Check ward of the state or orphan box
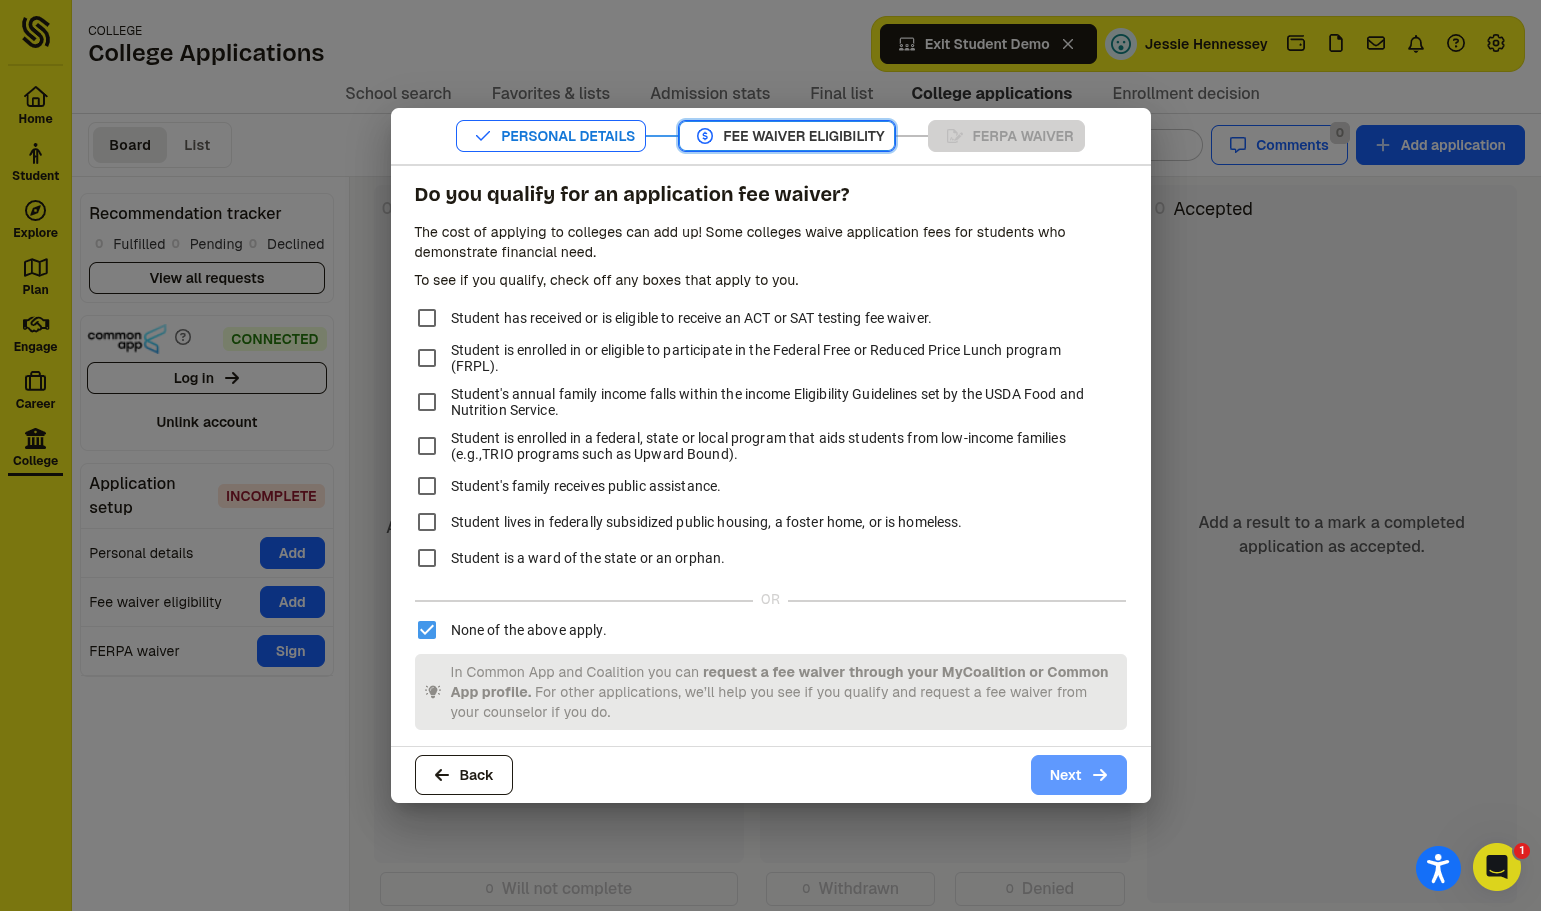The image size is (1541, 911). click(427, 558)
